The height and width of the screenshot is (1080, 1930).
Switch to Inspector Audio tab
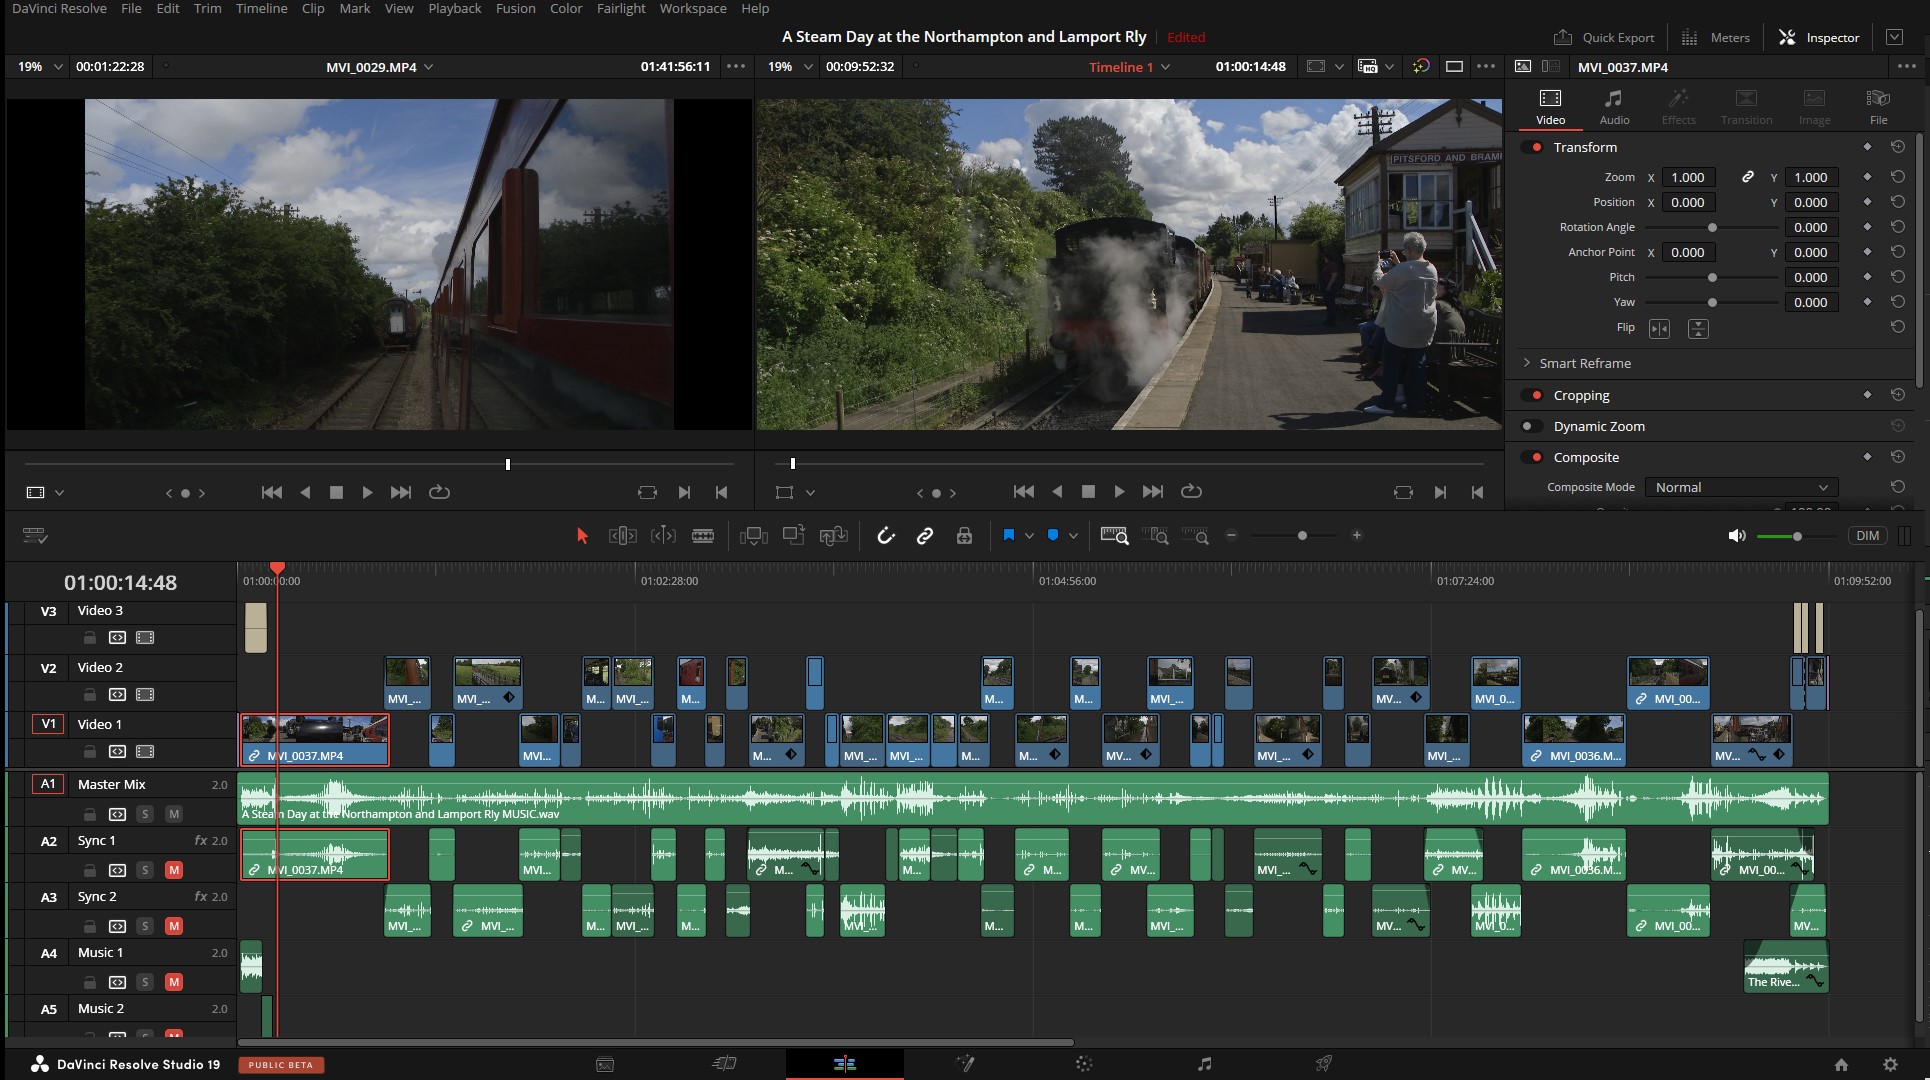[x=1614, y=107]
